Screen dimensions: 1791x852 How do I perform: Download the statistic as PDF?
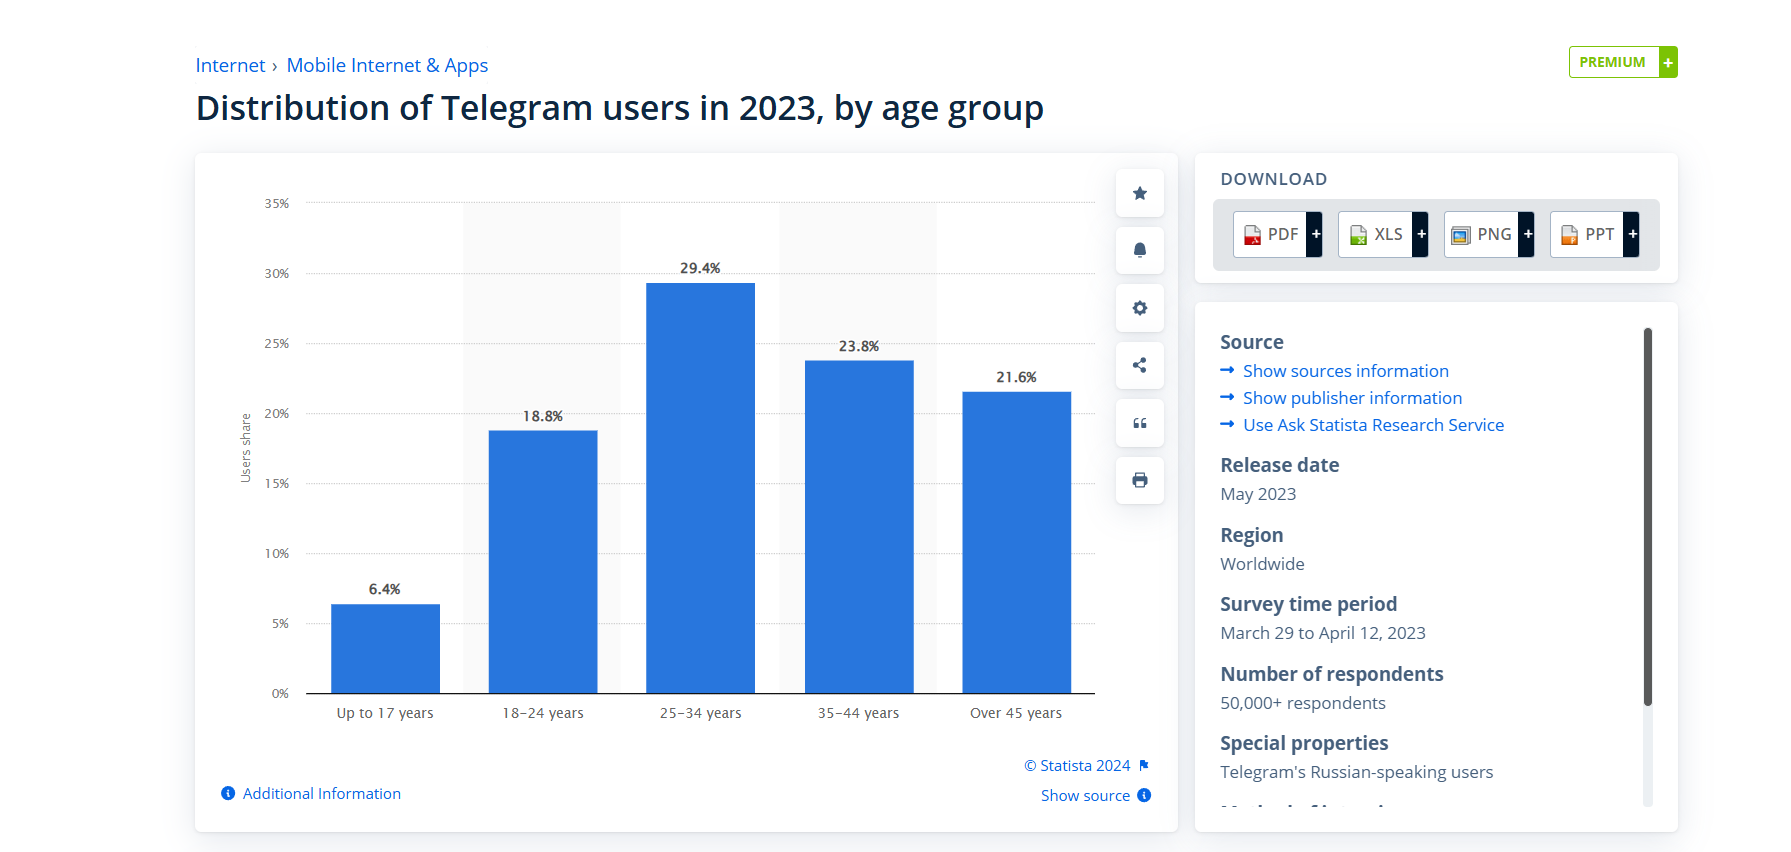coord(1277,234)
